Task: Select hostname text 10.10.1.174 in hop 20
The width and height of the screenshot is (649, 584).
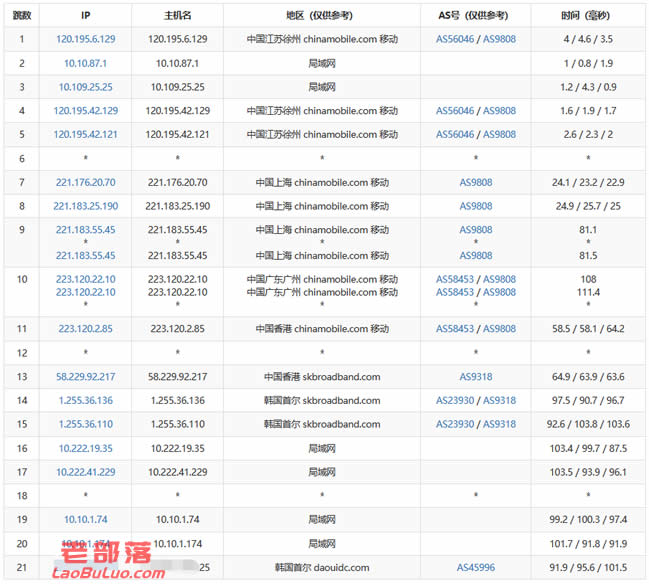Action: tap(178, 543)
